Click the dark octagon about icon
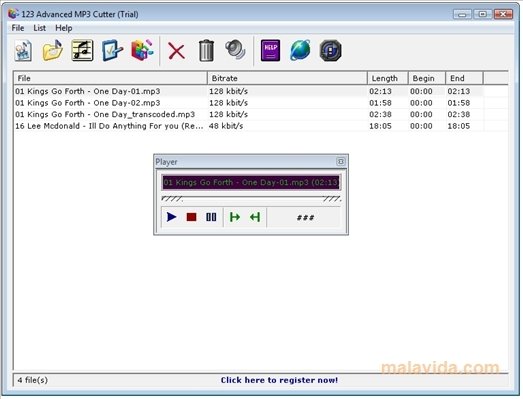The image size is (523, 399). tap(330, 51)
